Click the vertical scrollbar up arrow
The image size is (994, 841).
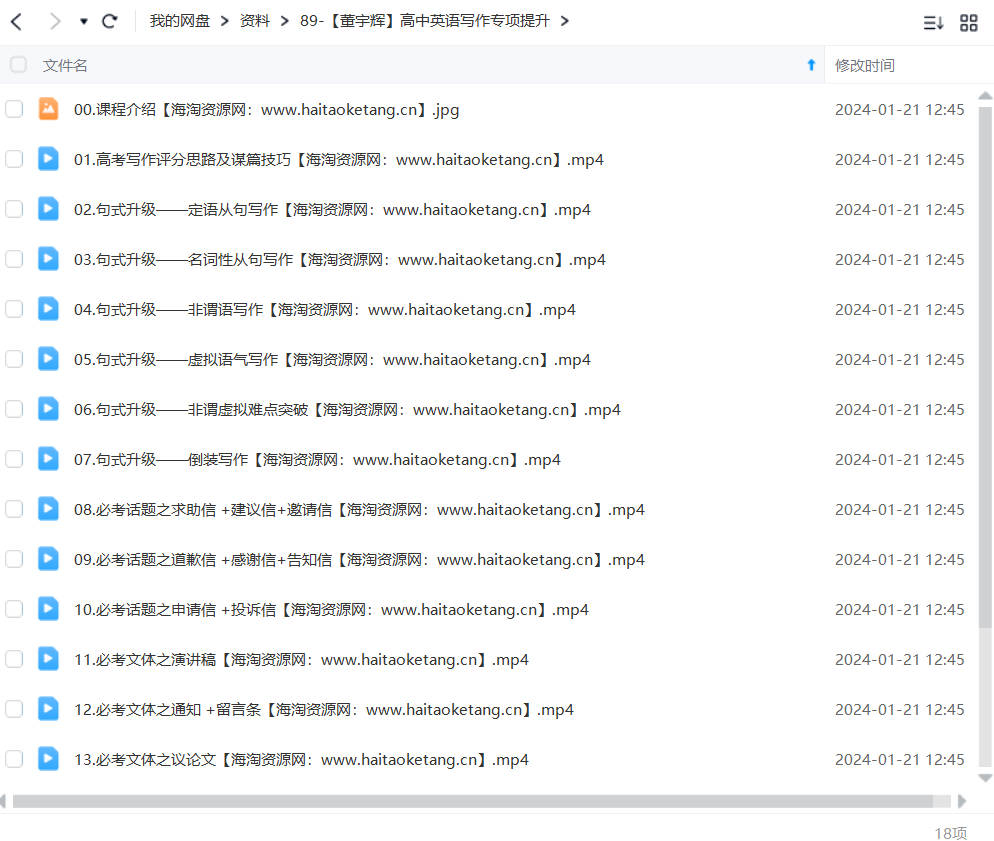[x=985, y=96]
